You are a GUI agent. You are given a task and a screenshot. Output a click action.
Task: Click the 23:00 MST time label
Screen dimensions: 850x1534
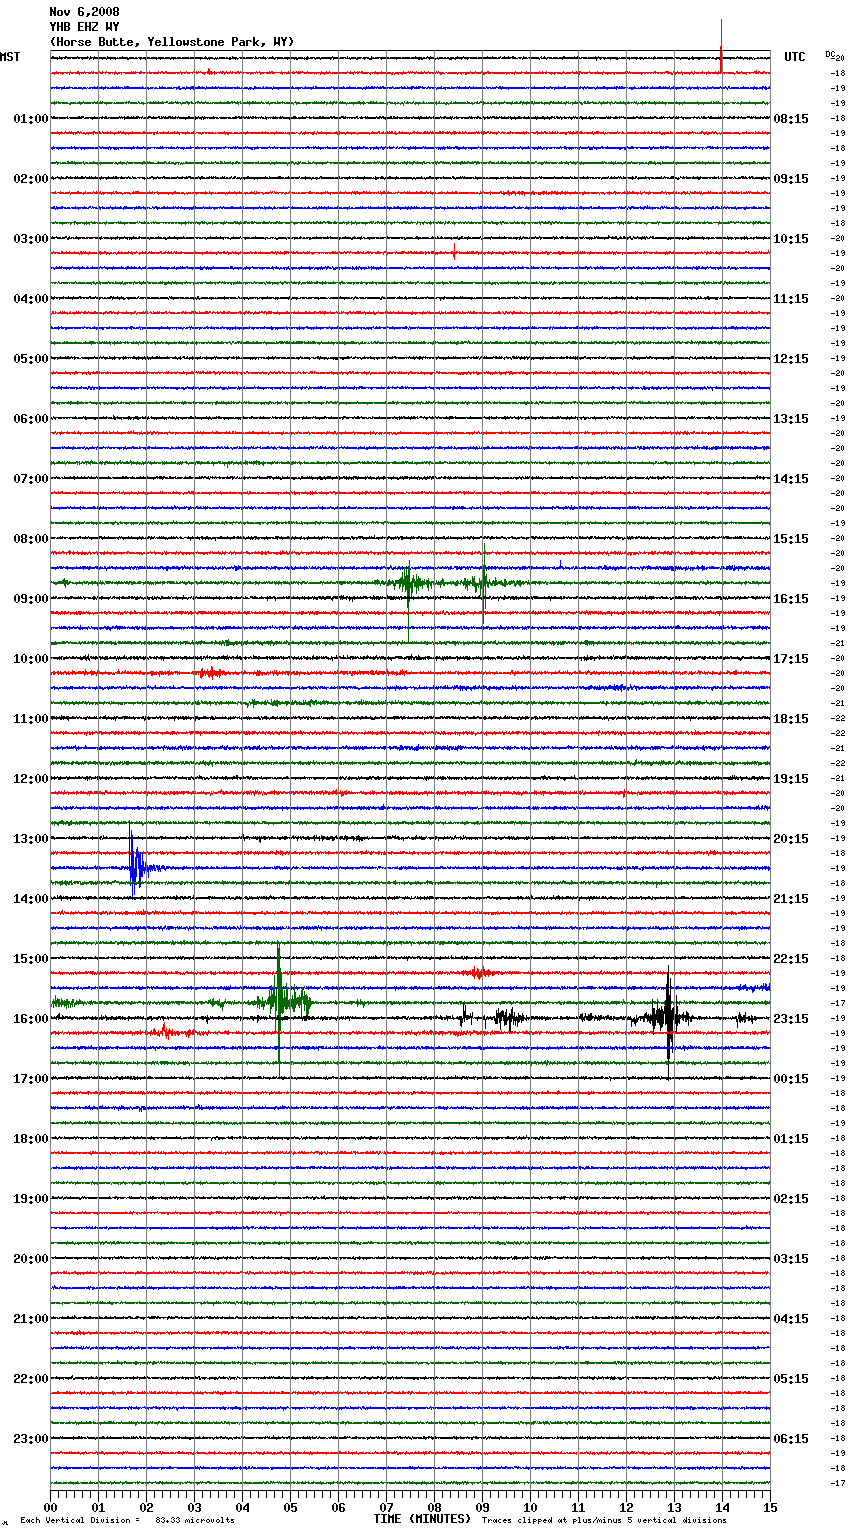[x=31, y=1439]
